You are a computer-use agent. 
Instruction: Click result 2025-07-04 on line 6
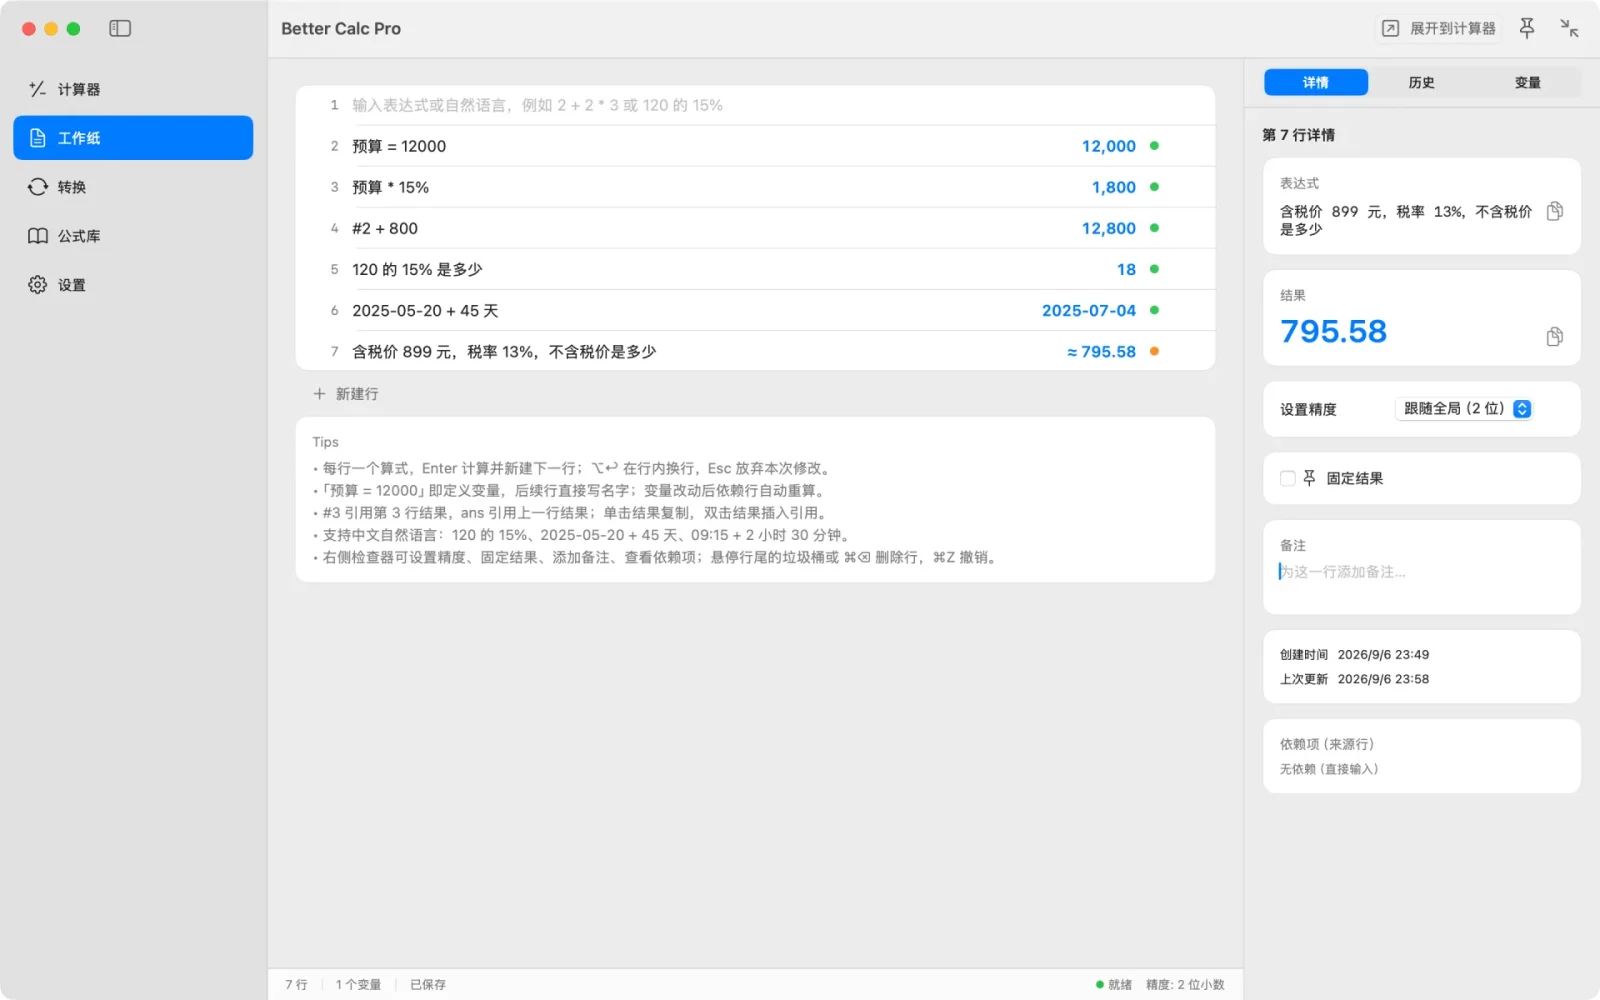pos(1088,310)
